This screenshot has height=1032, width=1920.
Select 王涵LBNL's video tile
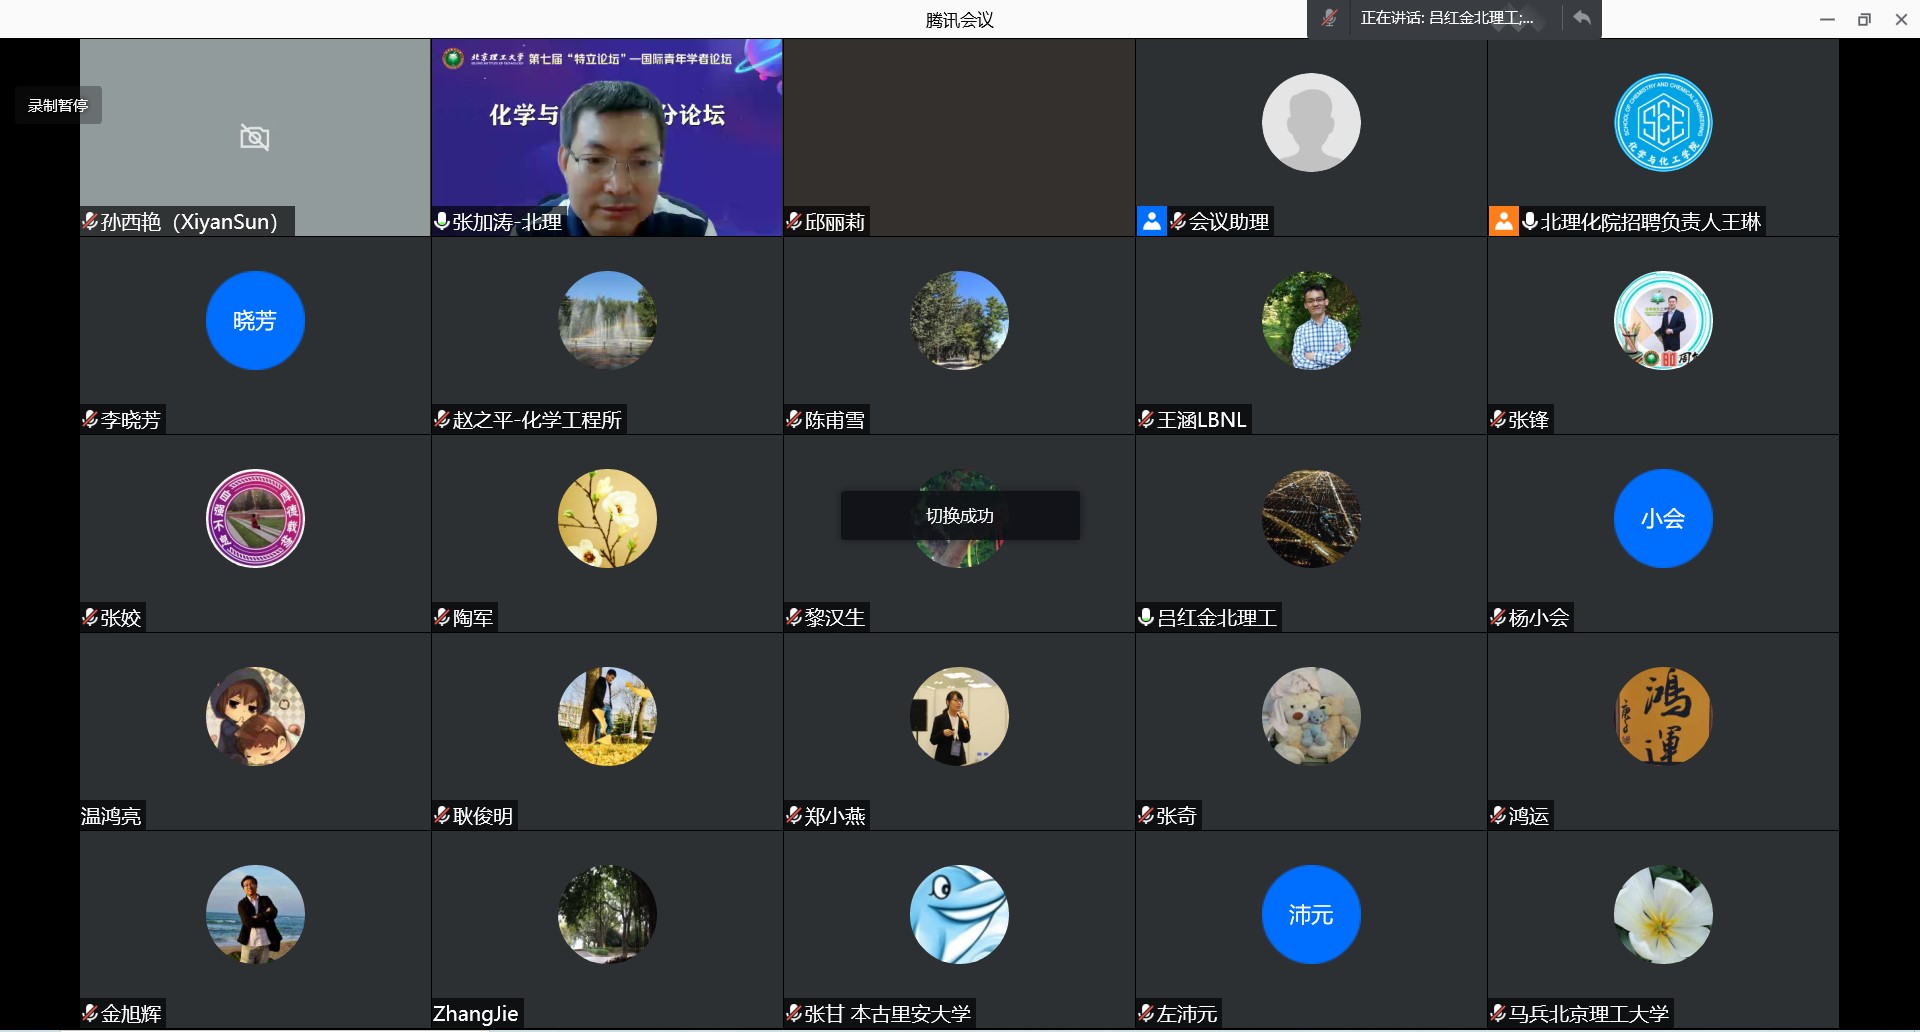(x=1311, y=335)
